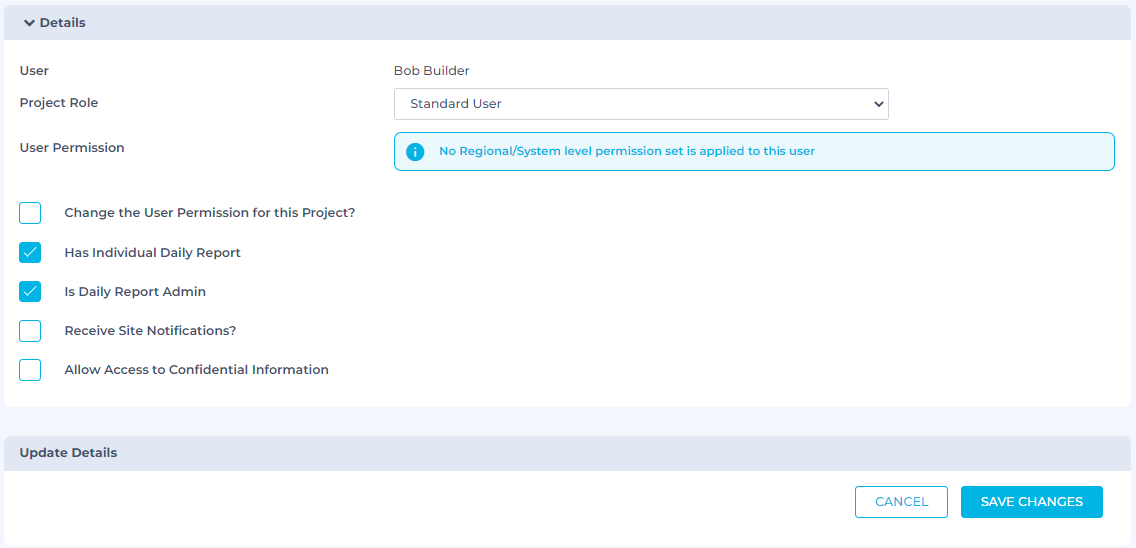Click the Details section header text
Viewport: 1136px width, 548px height.
(x=62, y=23)
